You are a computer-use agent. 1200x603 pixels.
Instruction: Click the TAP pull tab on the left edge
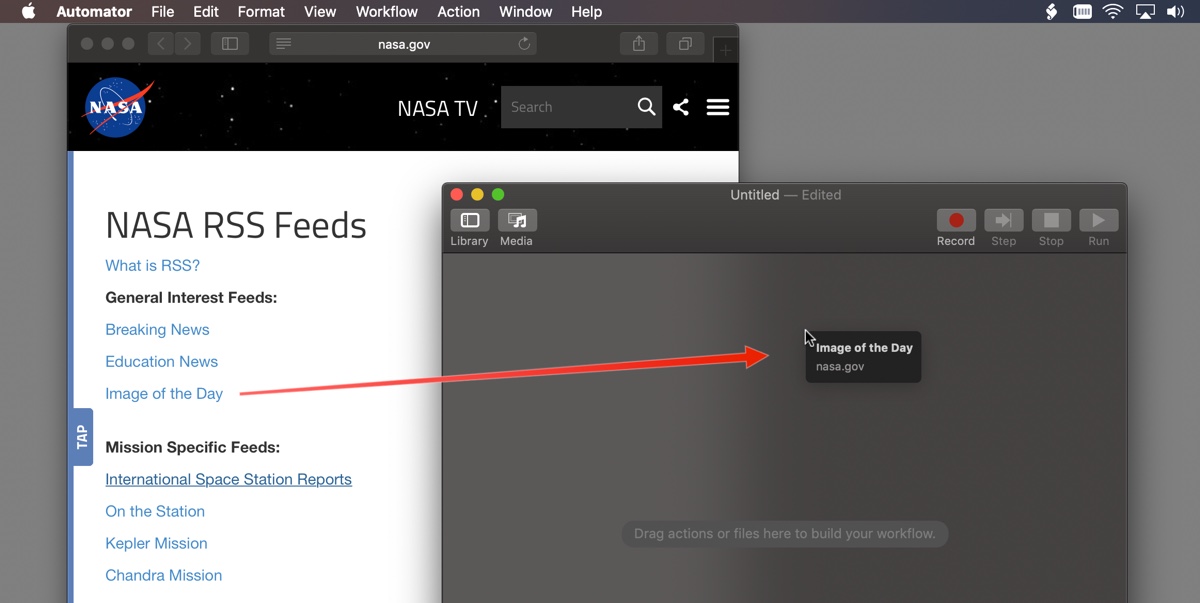[x=82, y=436]
